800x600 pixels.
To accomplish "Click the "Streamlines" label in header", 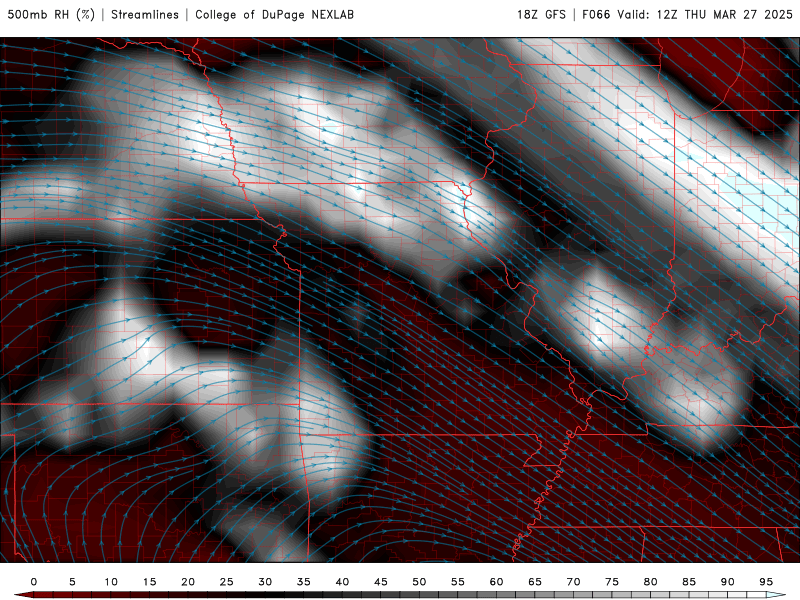I will pyautogui.click(x=145, y=15).
